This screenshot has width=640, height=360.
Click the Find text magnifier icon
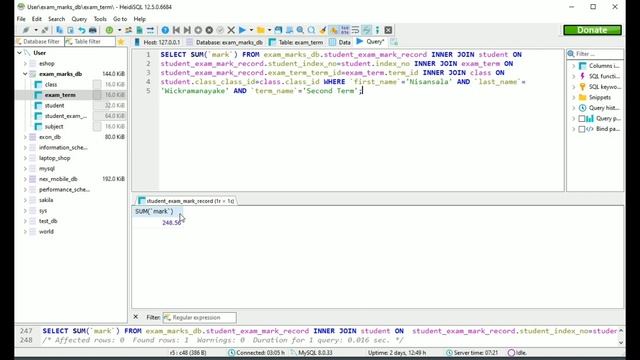tap(300, 30)
